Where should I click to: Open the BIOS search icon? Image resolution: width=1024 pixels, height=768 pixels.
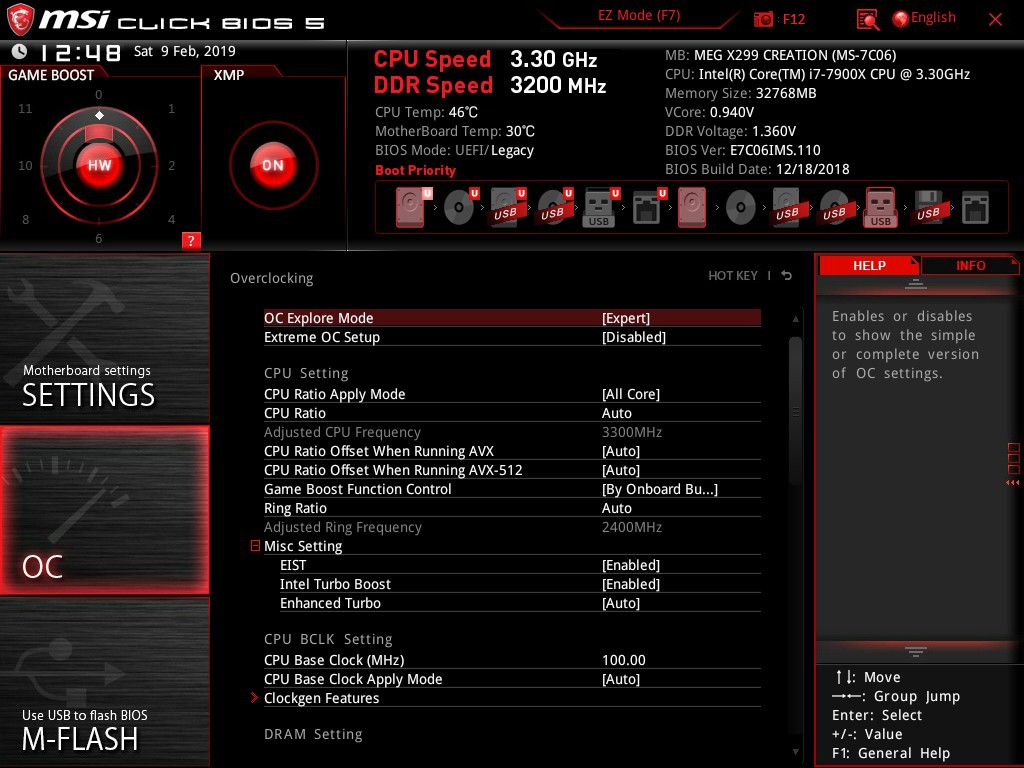click(868, 19)
